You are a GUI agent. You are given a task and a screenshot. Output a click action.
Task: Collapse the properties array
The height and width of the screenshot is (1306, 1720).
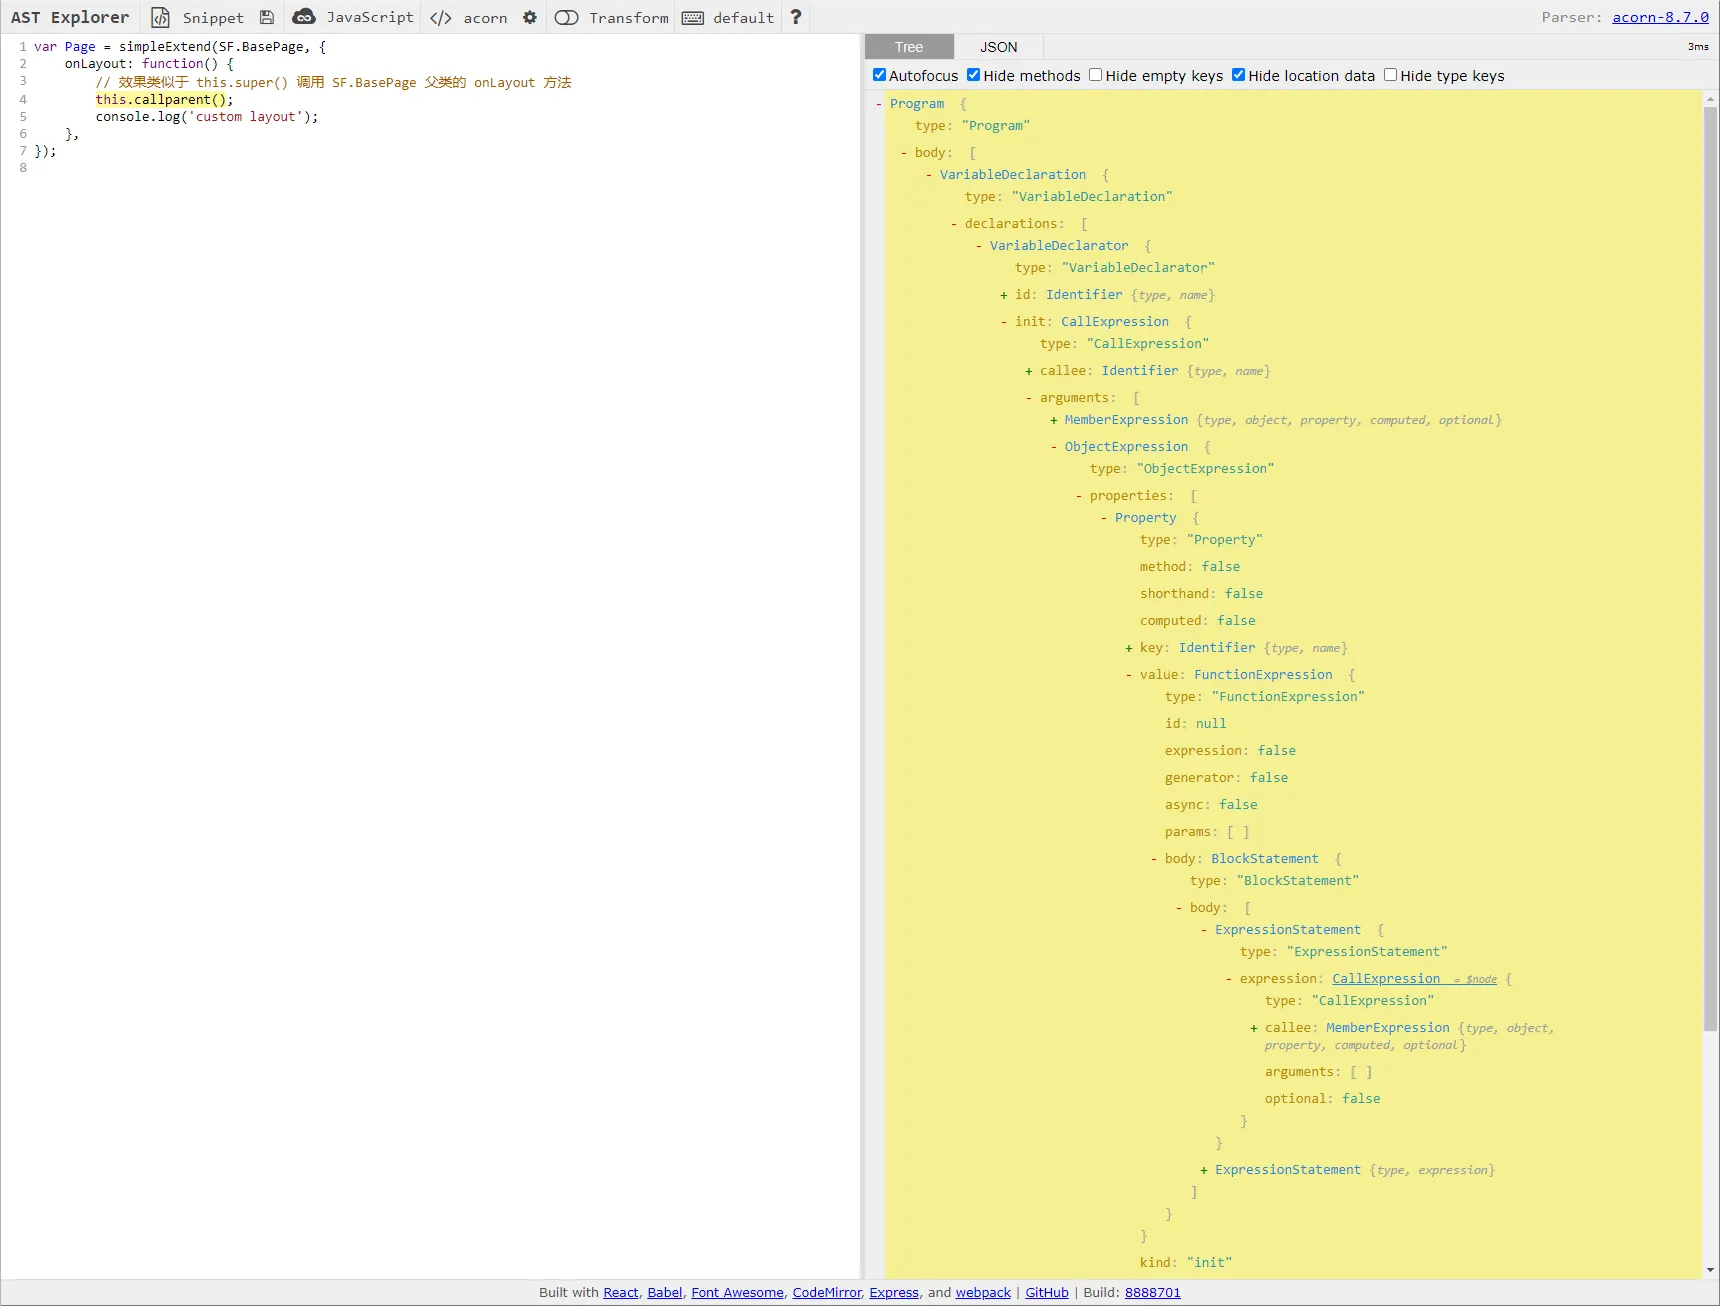(1079, 496)
